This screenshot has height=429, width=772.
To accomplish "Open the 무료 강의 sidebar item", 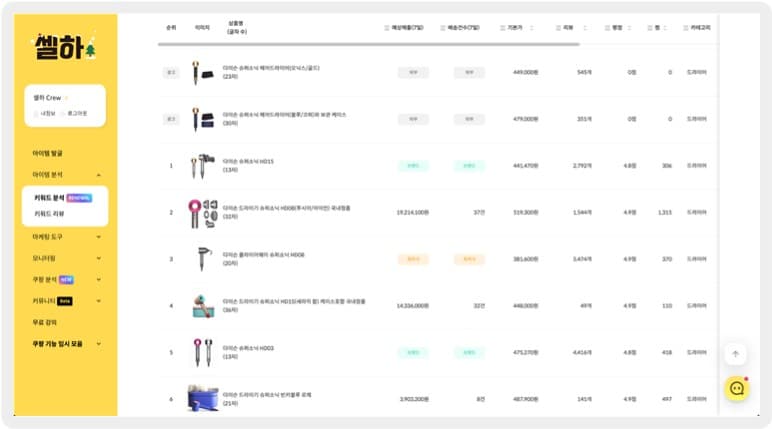I will [44, 322].
